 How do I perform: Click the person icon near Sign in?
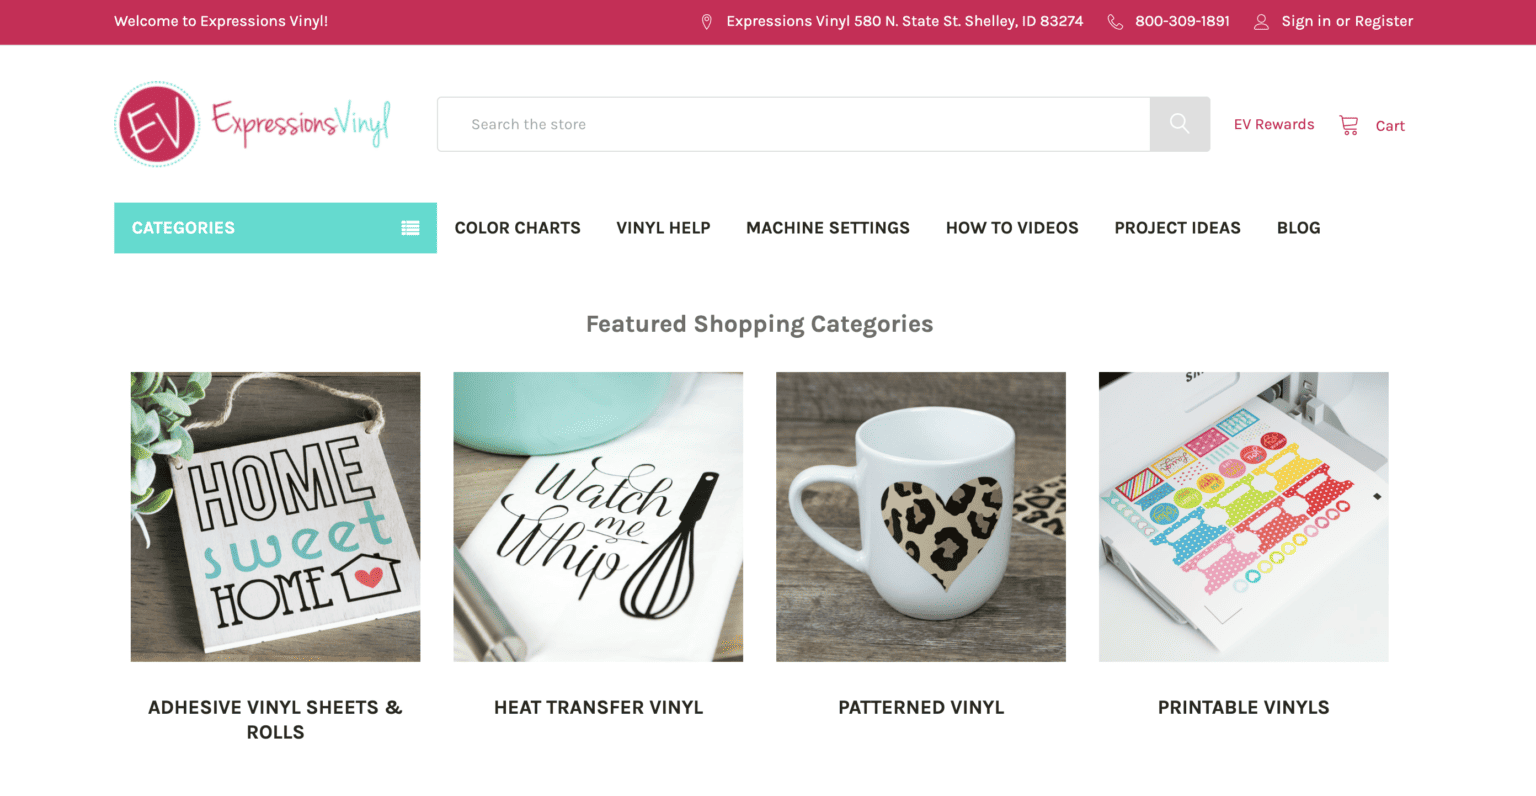click(1260, 20)
